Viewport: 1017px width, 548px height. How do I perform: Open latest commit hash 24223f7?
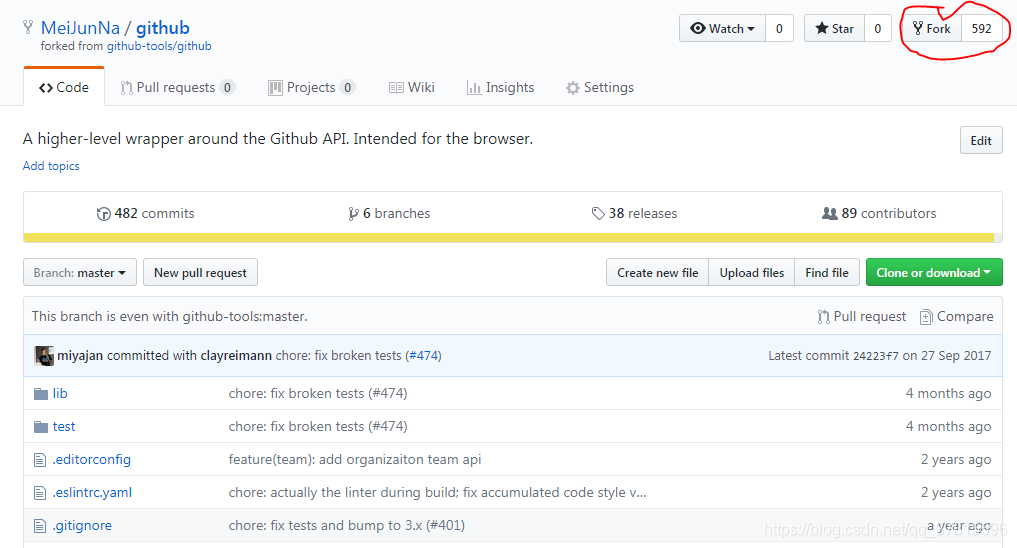pos(876,355)
